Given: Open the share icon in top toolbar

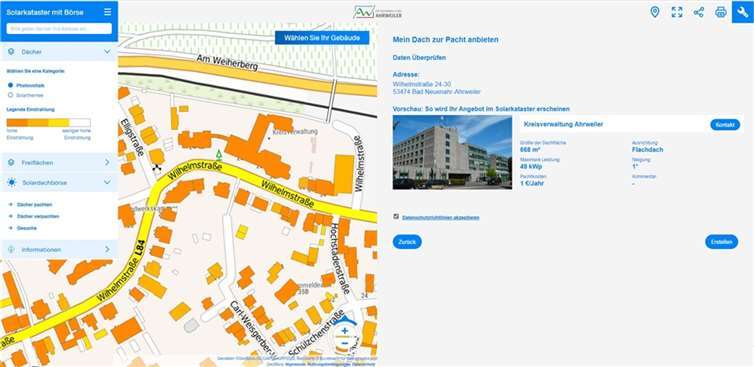Looking at the screenshot, I should click(x=699, y=12).
